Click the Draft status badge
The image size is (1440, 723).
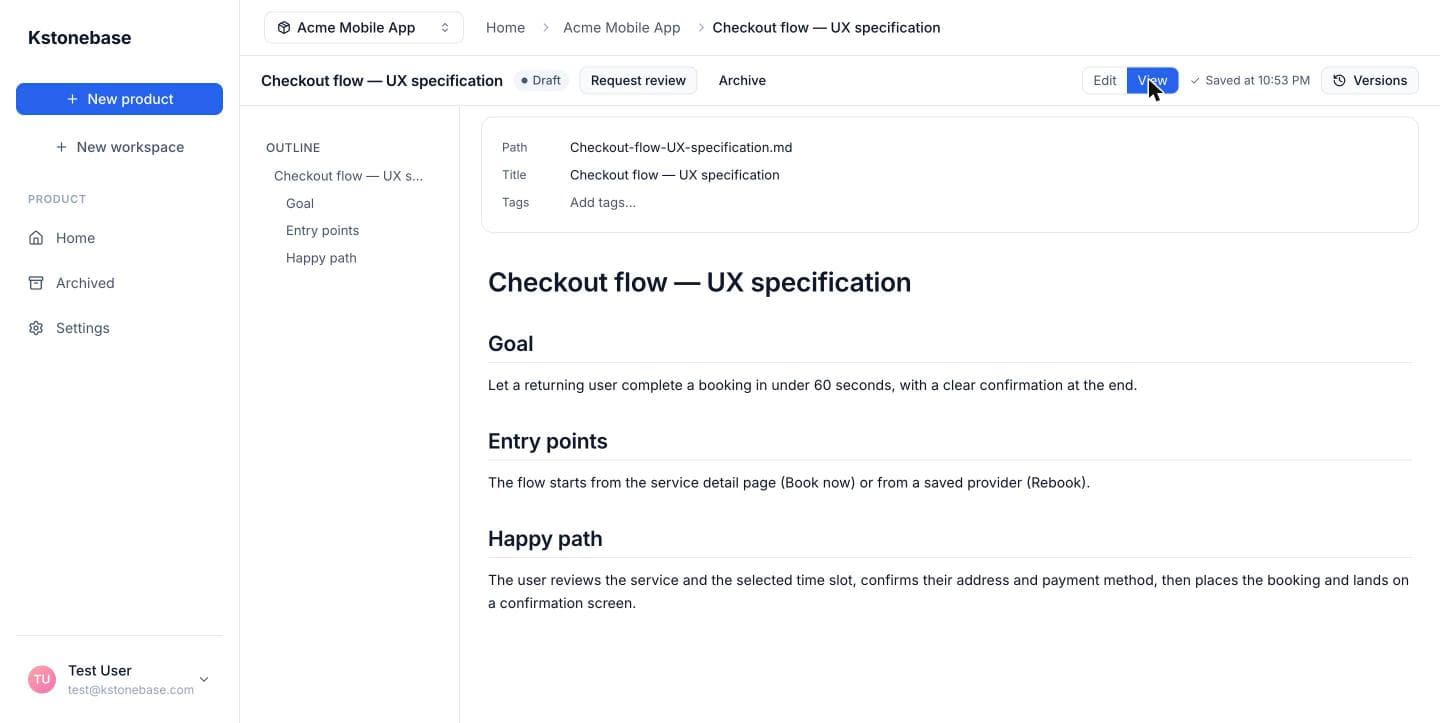(541, 81)
